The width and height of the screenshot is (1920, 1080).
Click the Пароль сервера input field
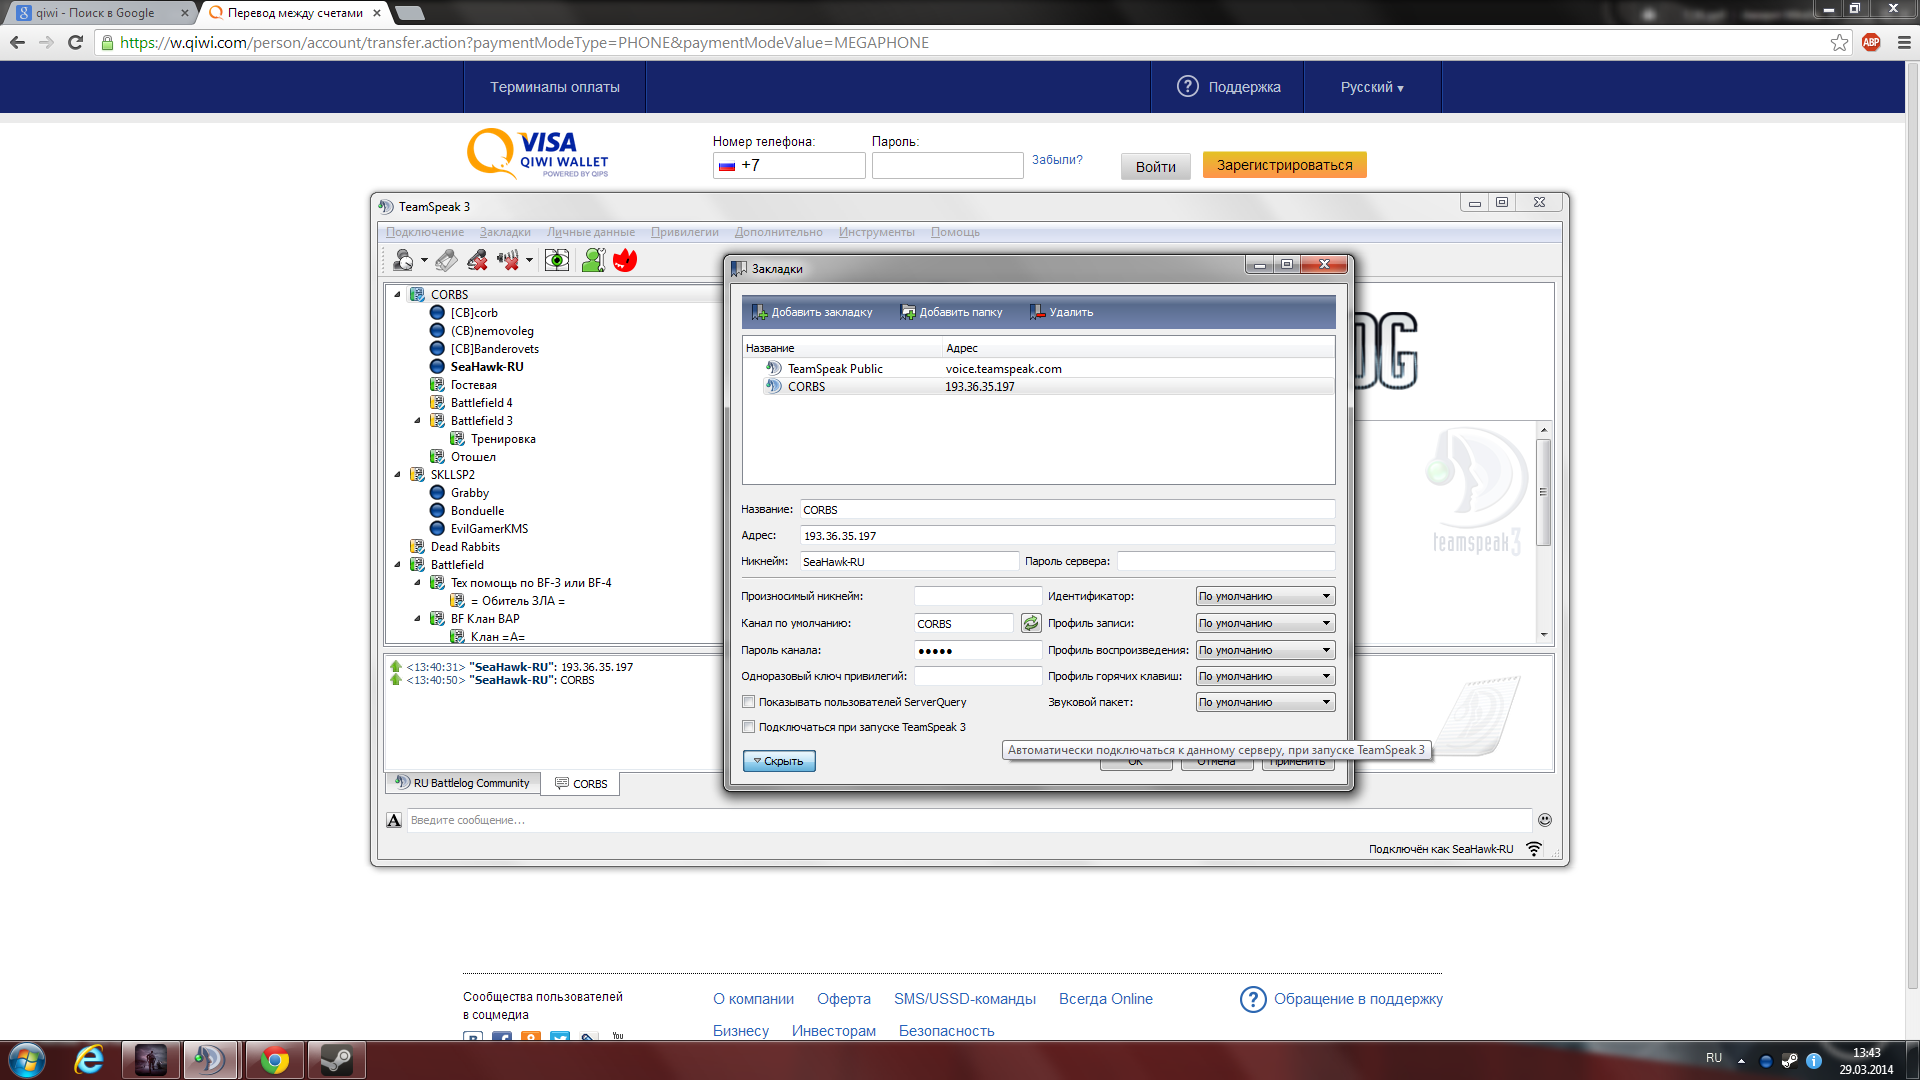point(1226,562)
